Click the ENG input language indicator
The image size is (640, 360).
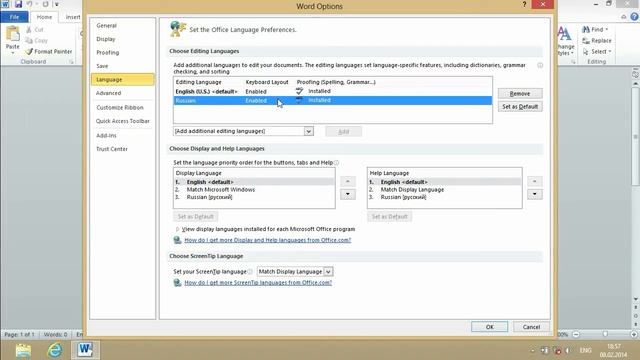click(585, 350)
